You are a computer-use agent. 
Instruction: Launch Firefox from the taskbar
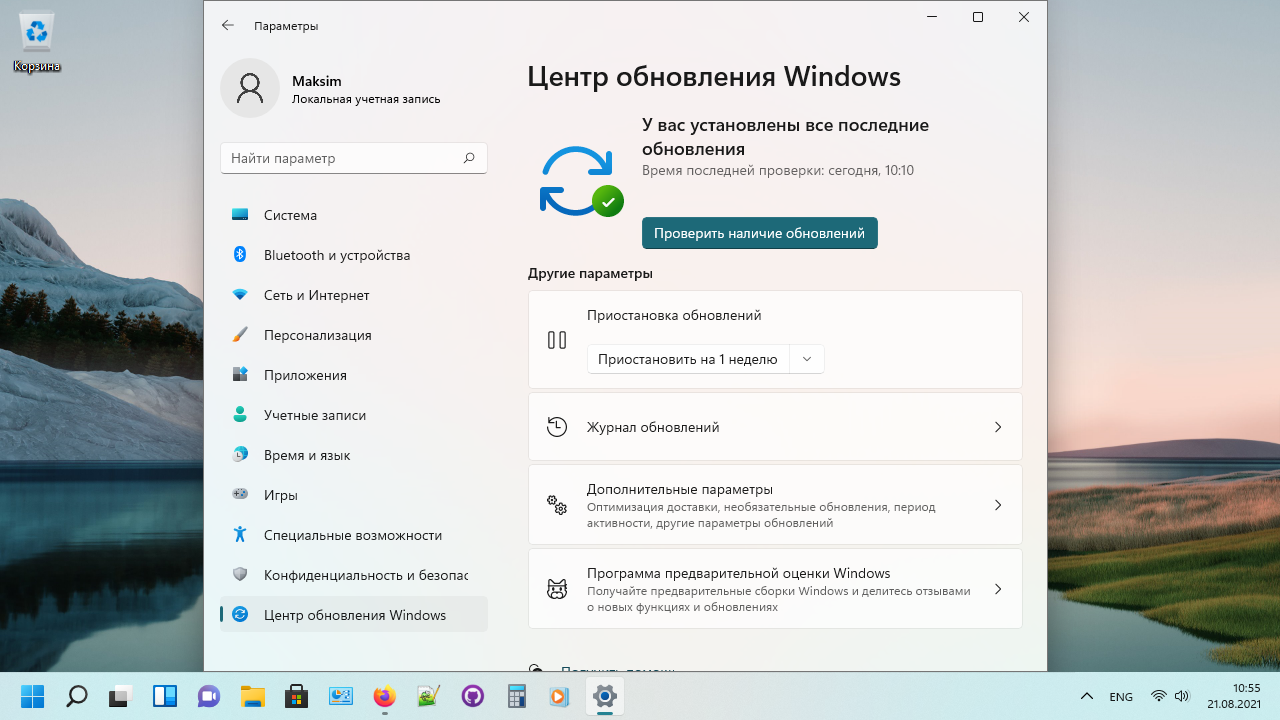pos(384,696)
